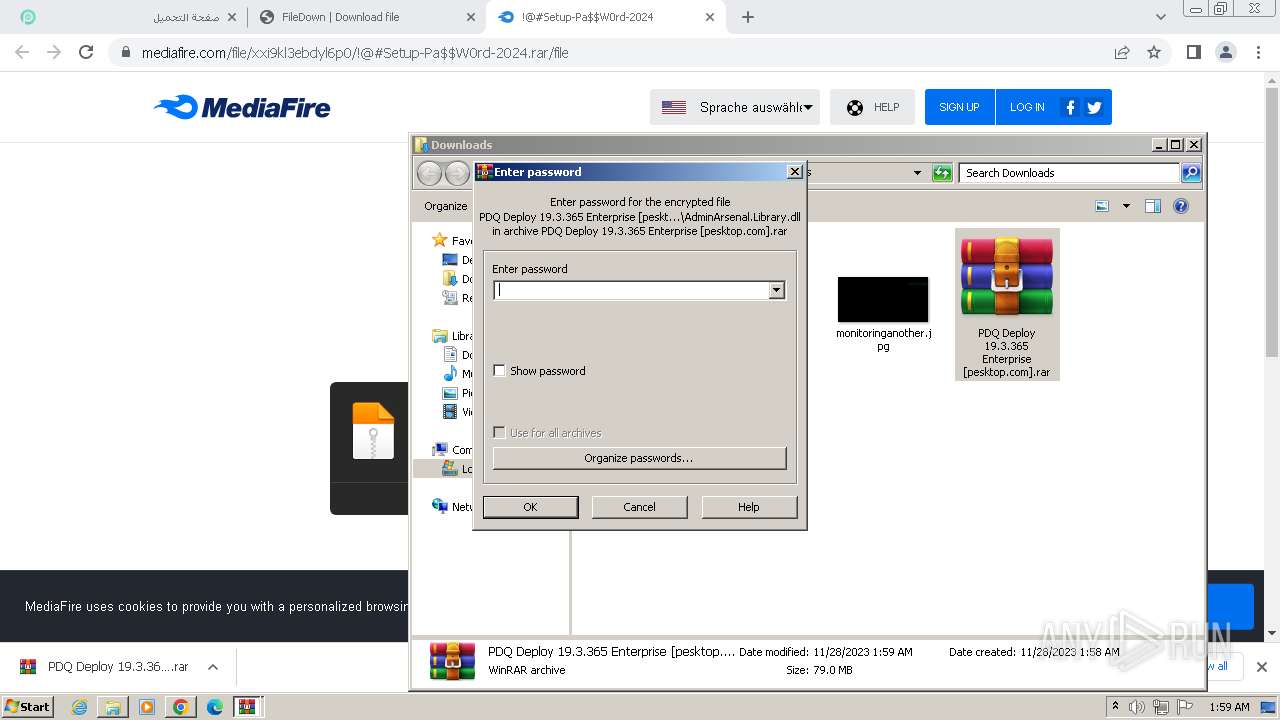The width and height of the screenshot is (1280, 720).
Task: Click the SIGN UP button
Action: [959, 107]
